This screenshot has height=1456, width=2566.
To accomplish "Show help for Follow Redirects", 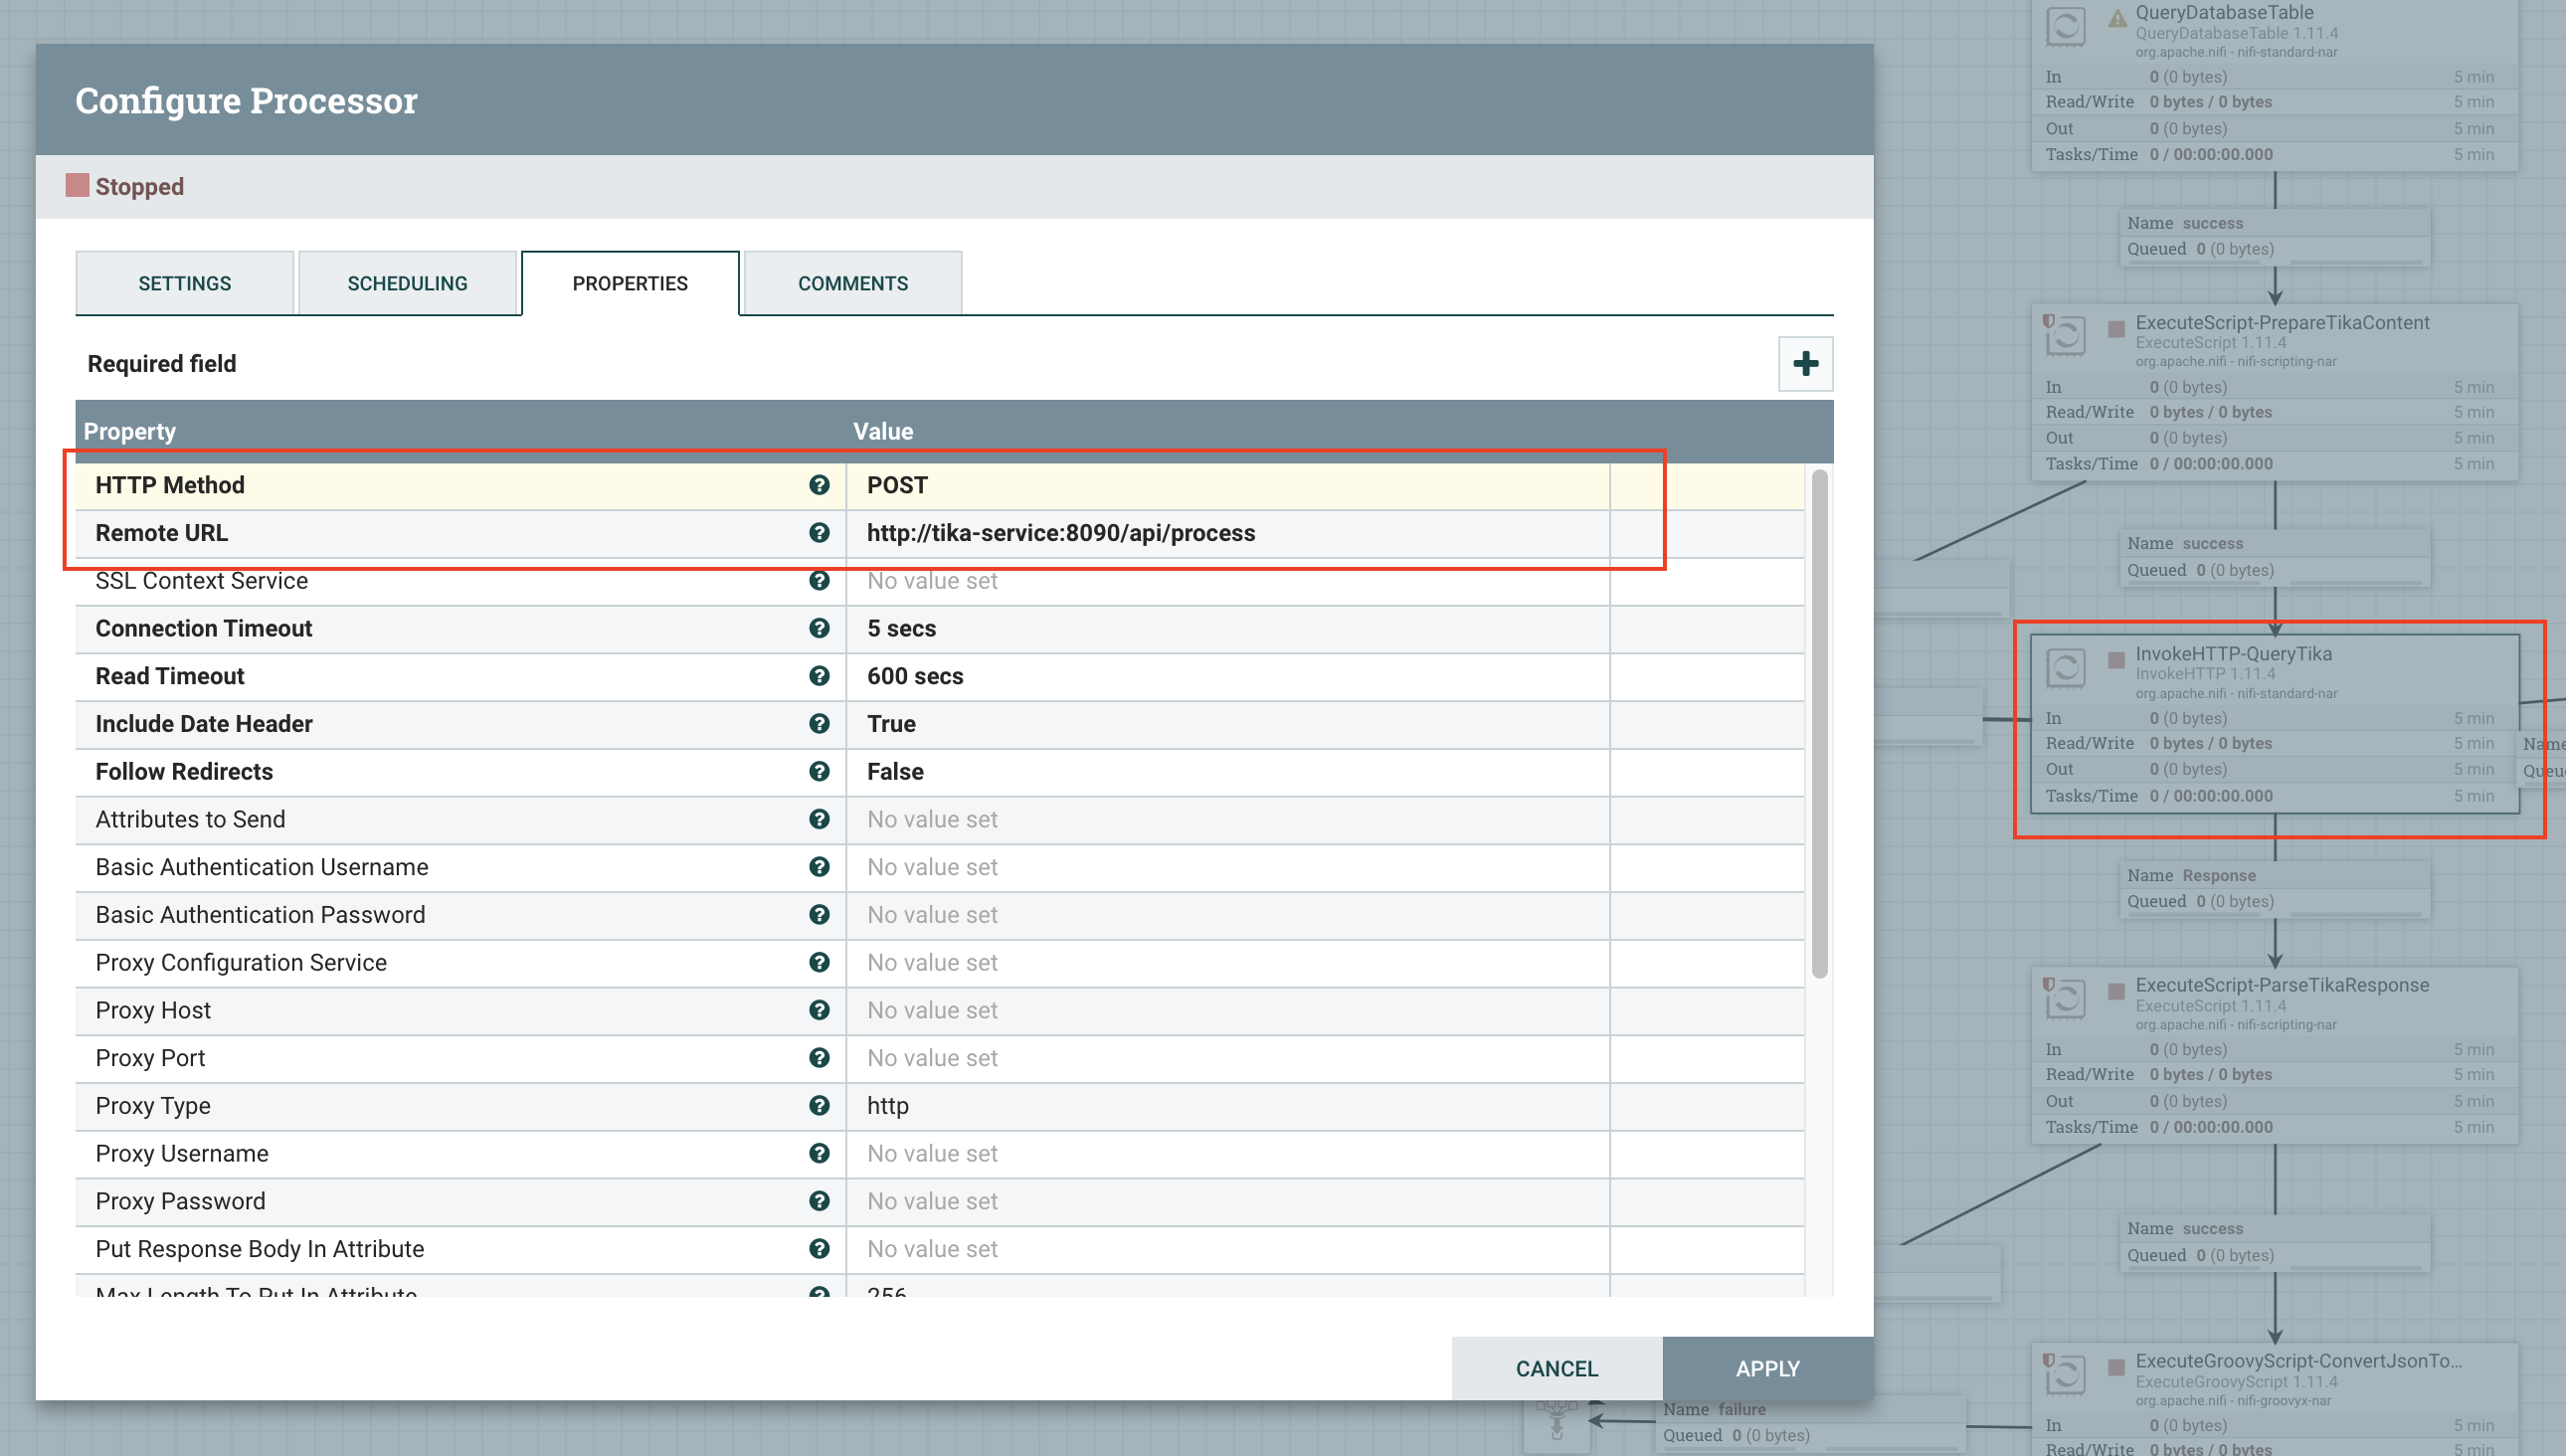I will pos(819,772).
